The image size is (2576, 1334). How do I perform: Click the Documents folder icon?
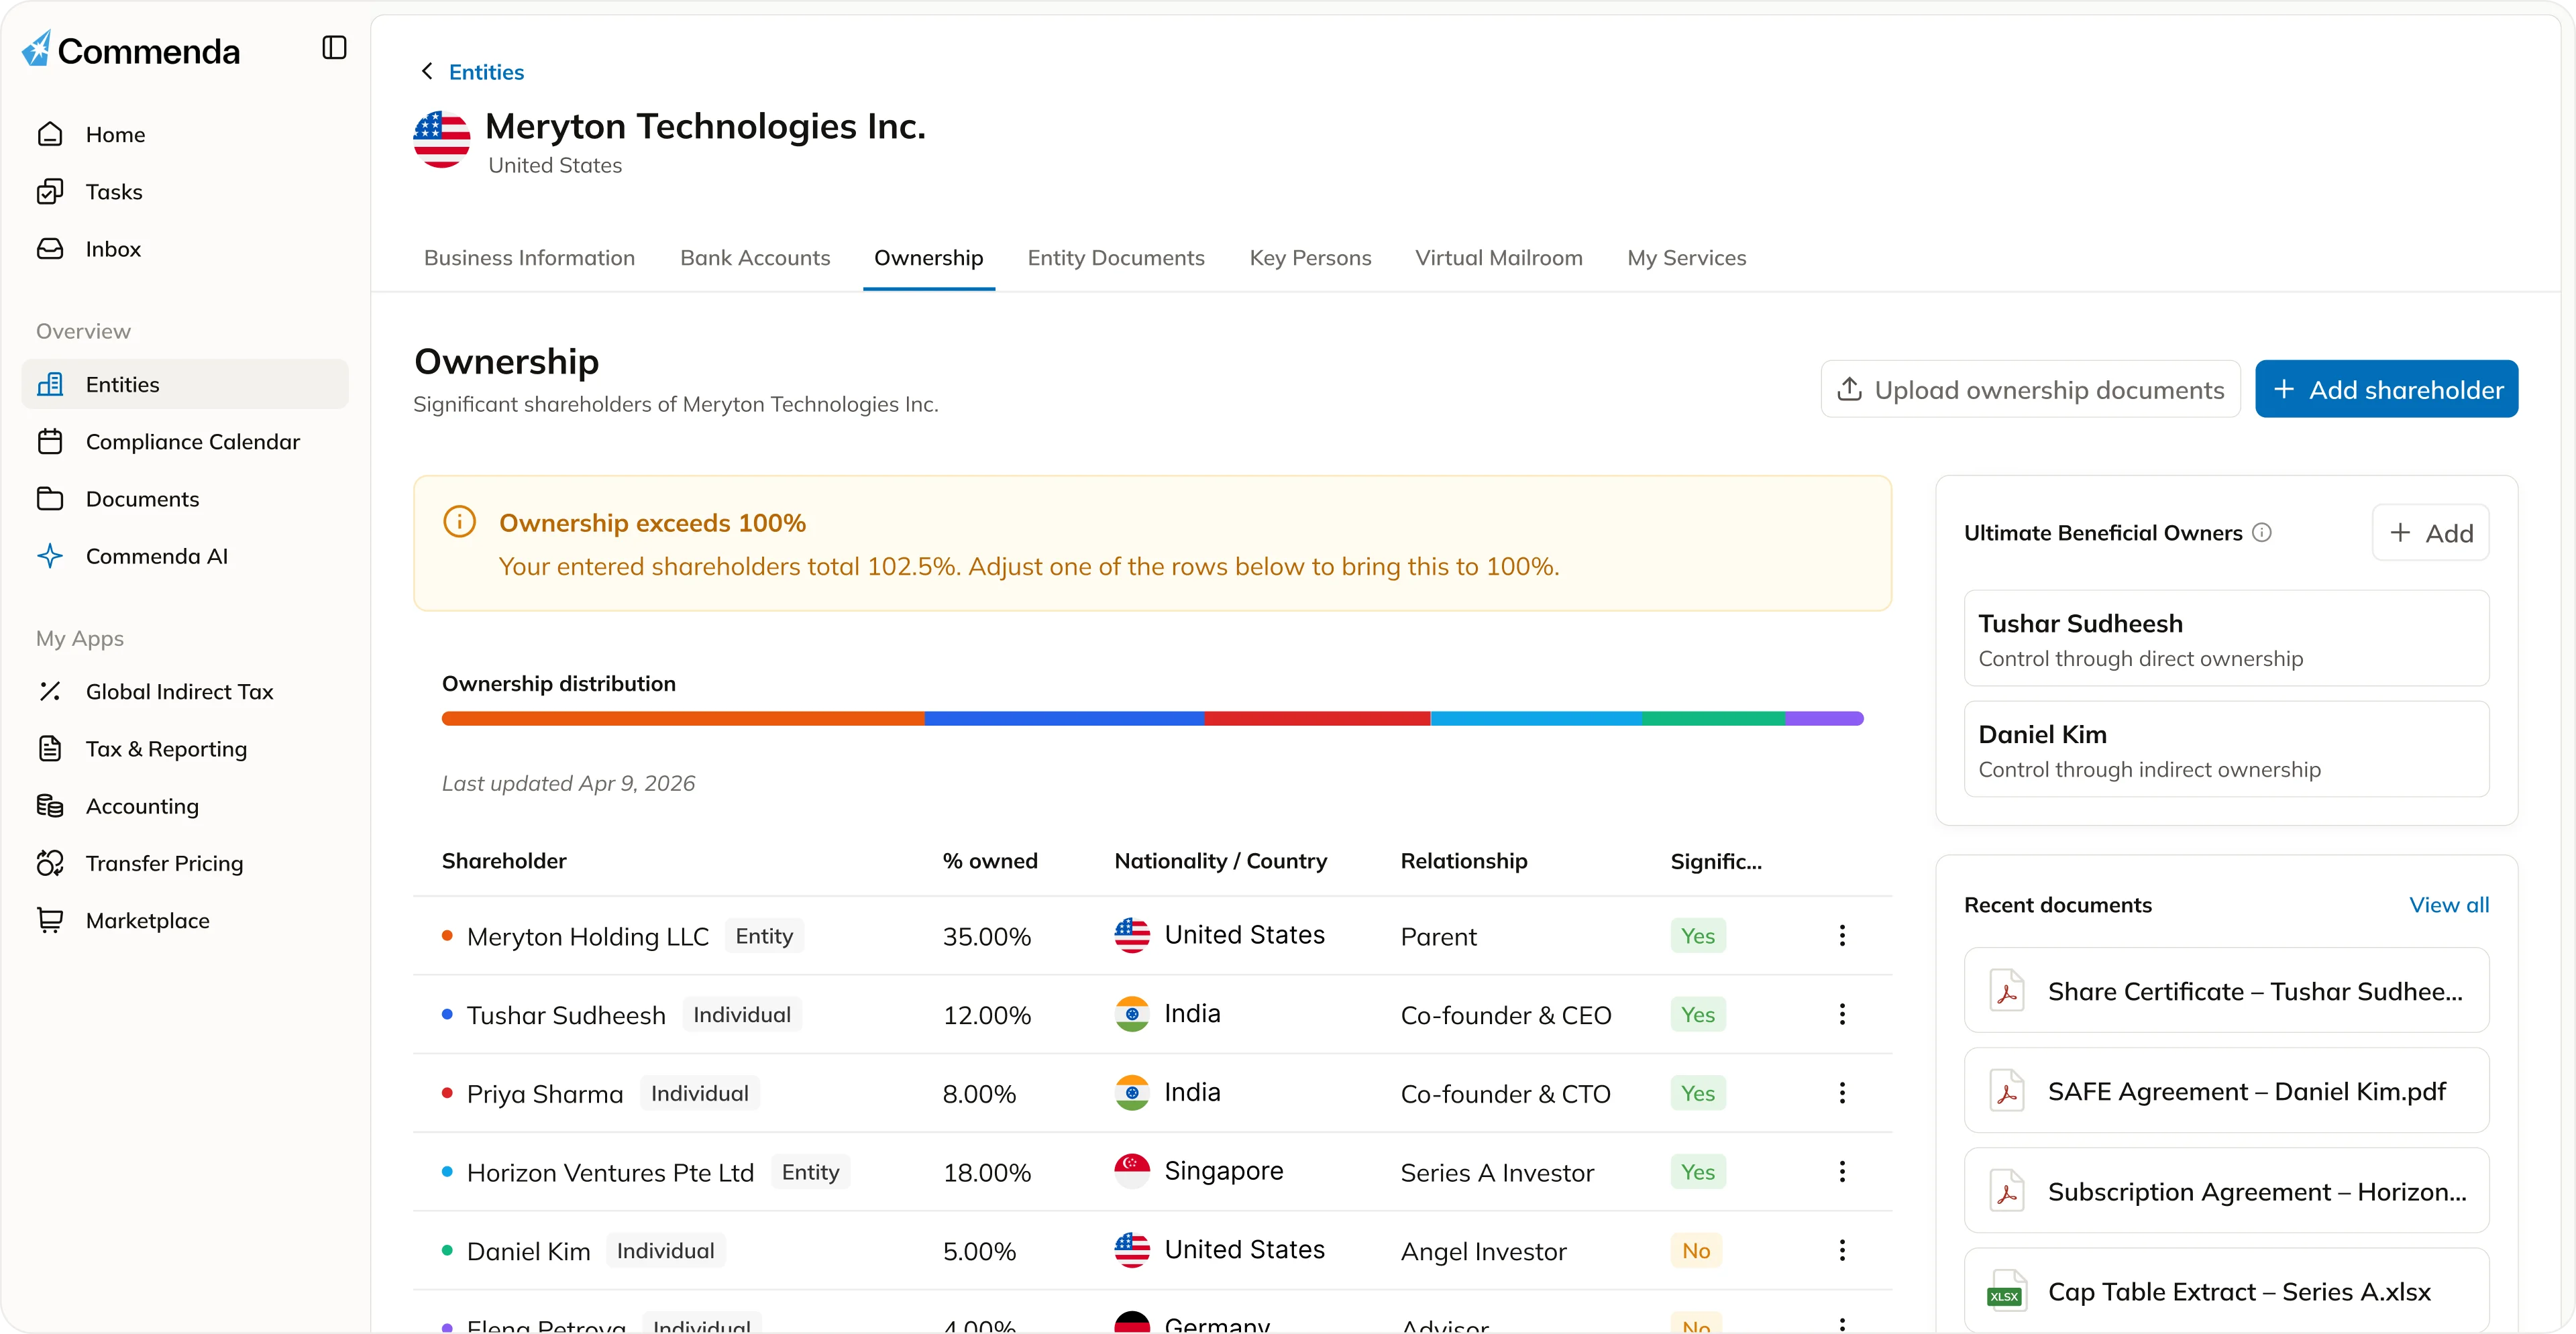50,499
